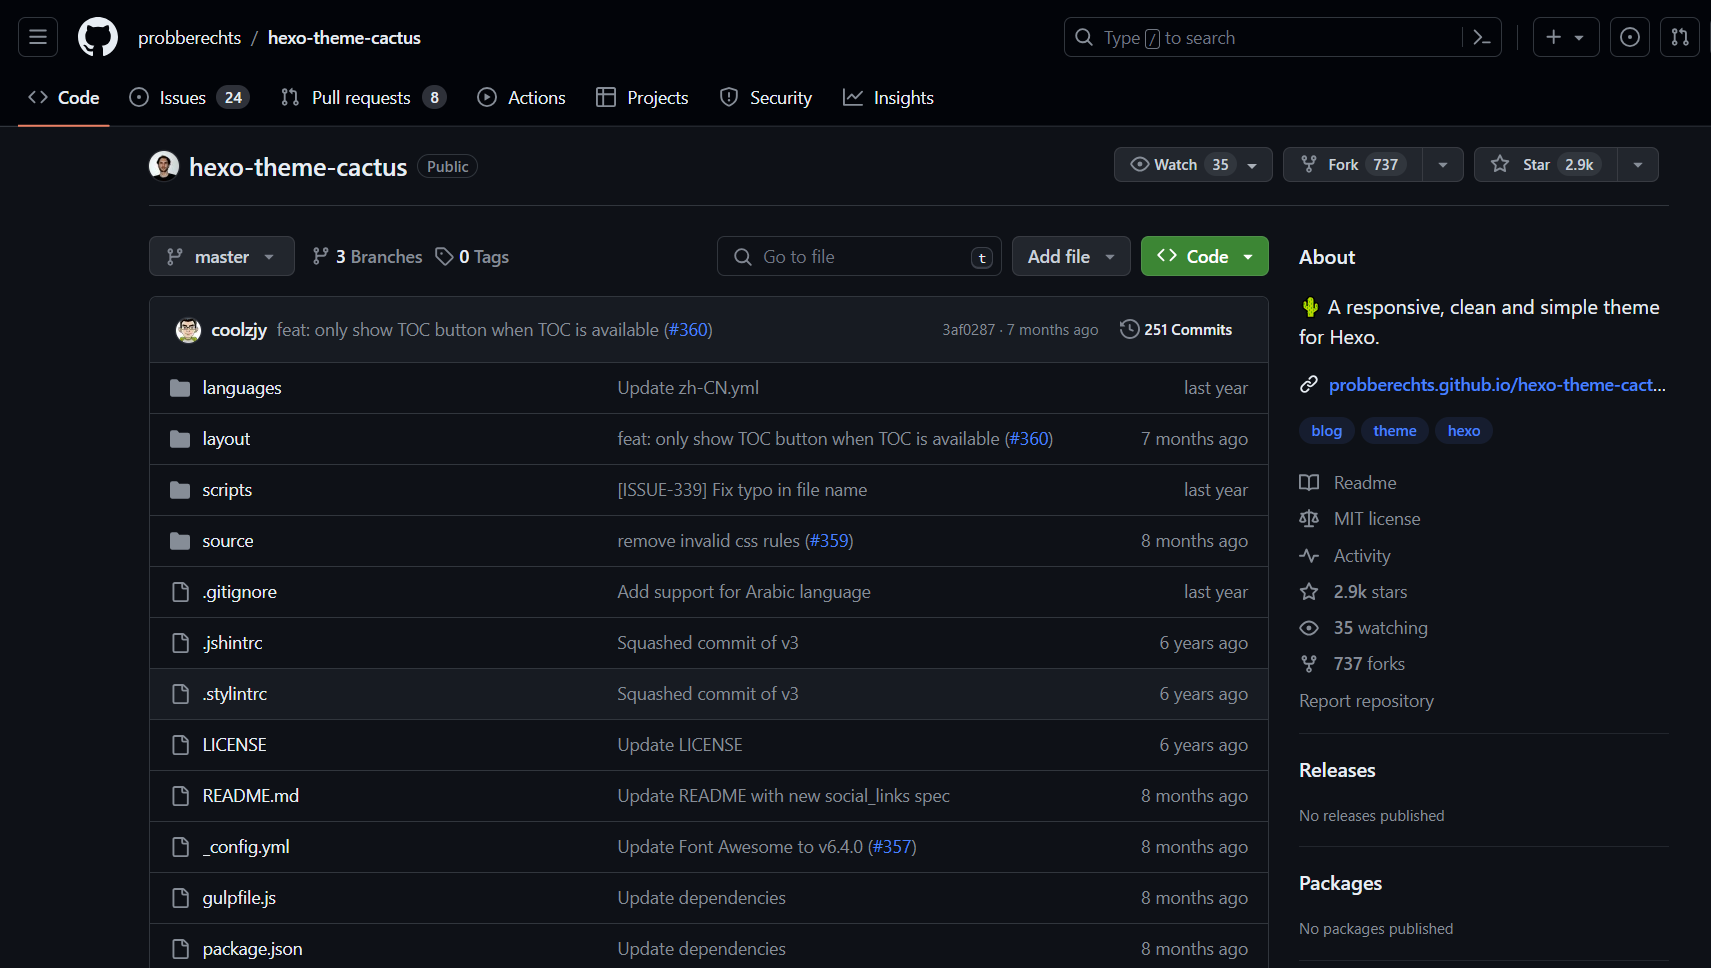Click the .gitignore file icon
1711x968 pixels.
point(180,592)
